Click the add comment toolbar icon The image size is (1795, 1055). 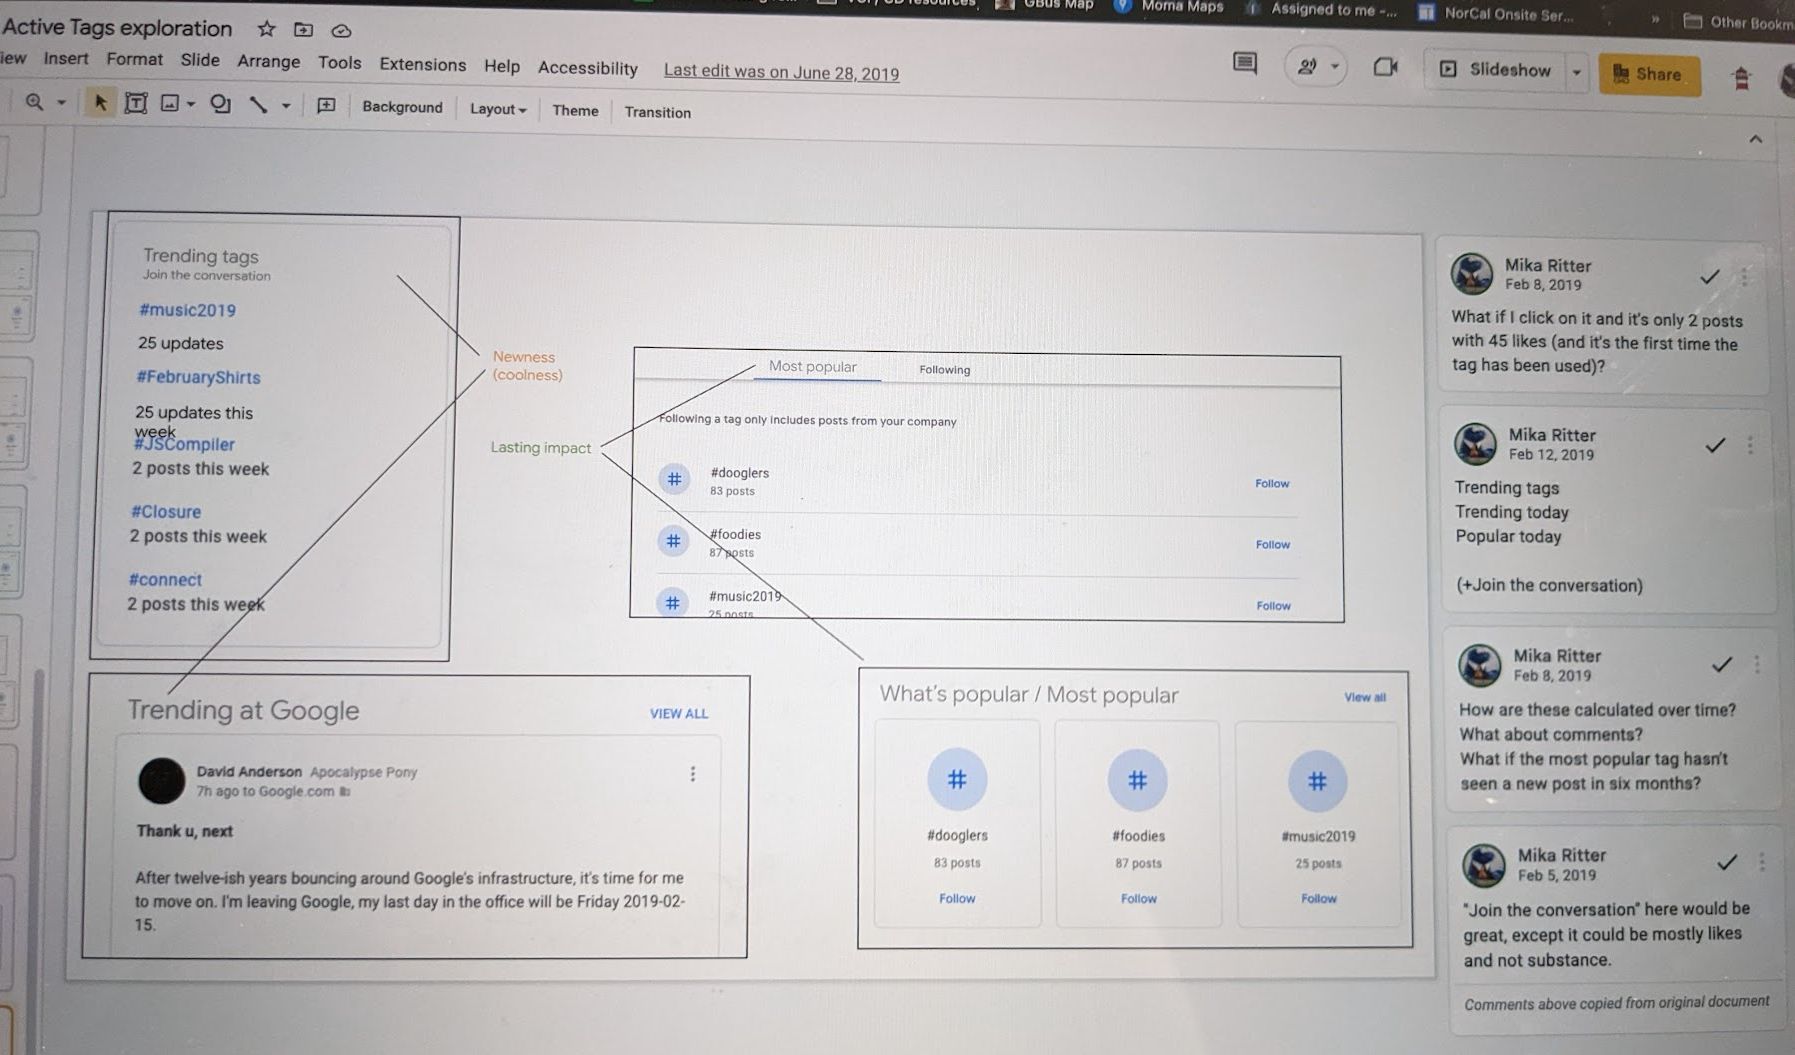pos(326,105)
